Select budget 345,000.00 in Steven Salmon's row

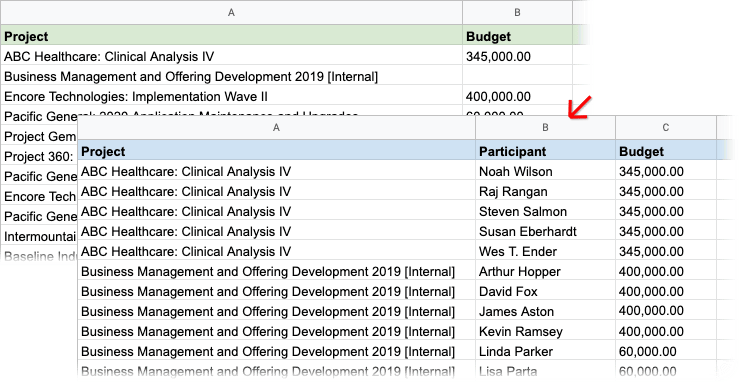665,211
